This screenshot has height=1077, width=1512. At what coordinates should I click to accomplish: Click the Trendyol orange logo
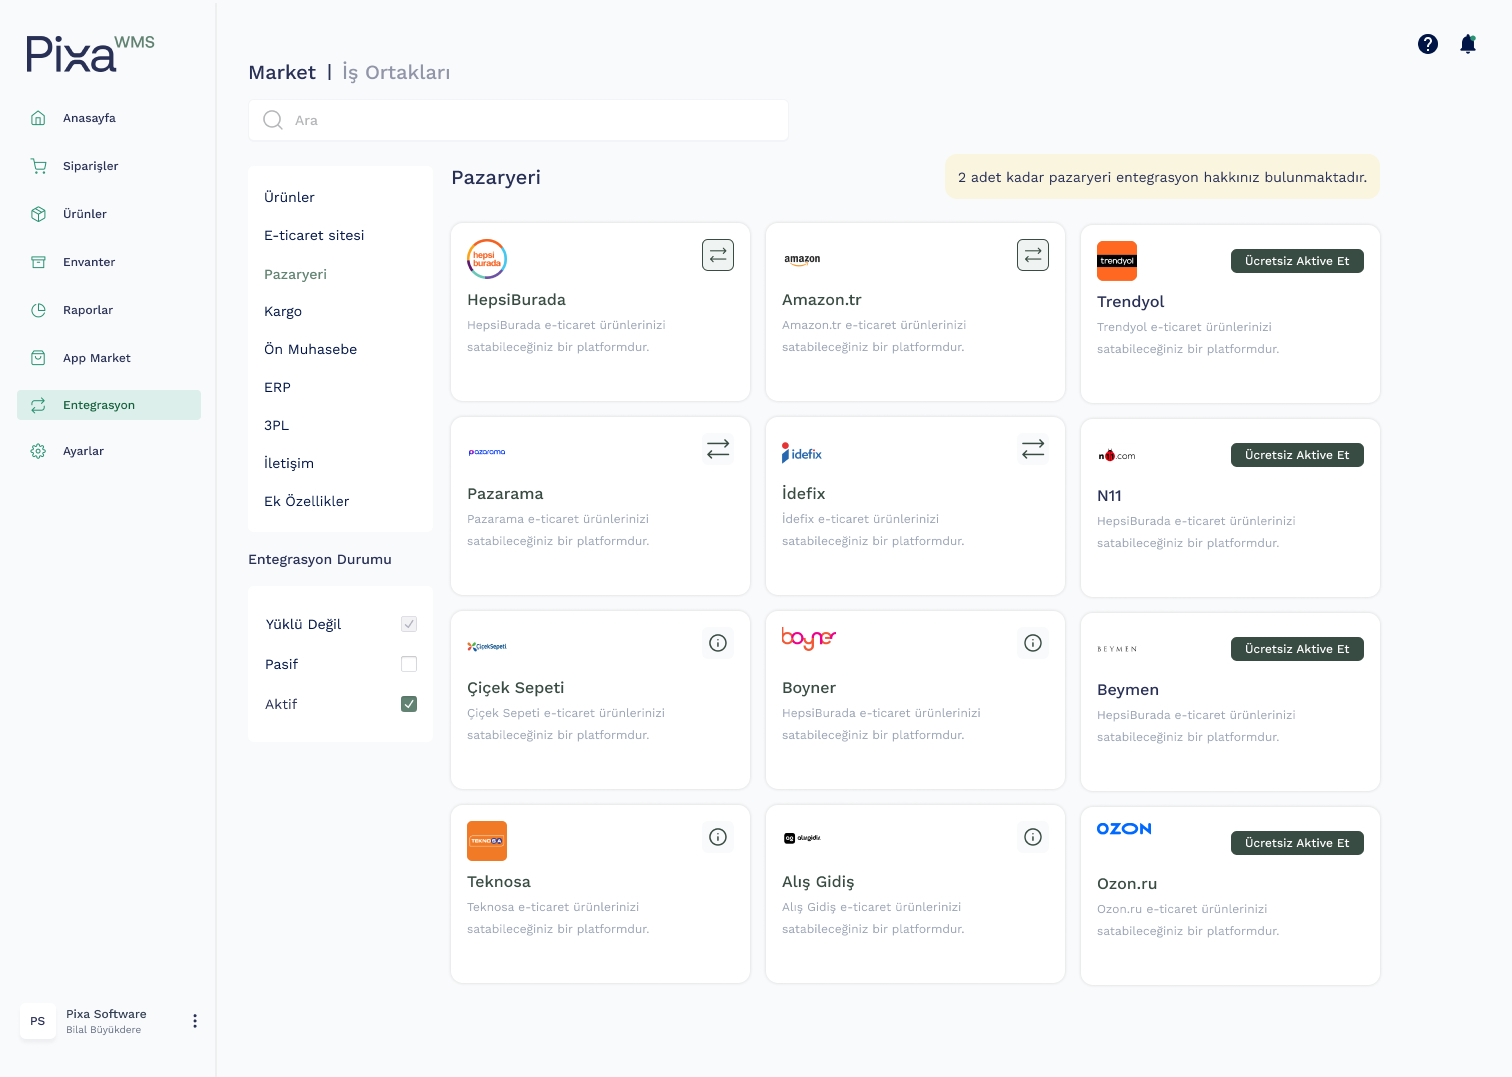tap(1117, 261)
